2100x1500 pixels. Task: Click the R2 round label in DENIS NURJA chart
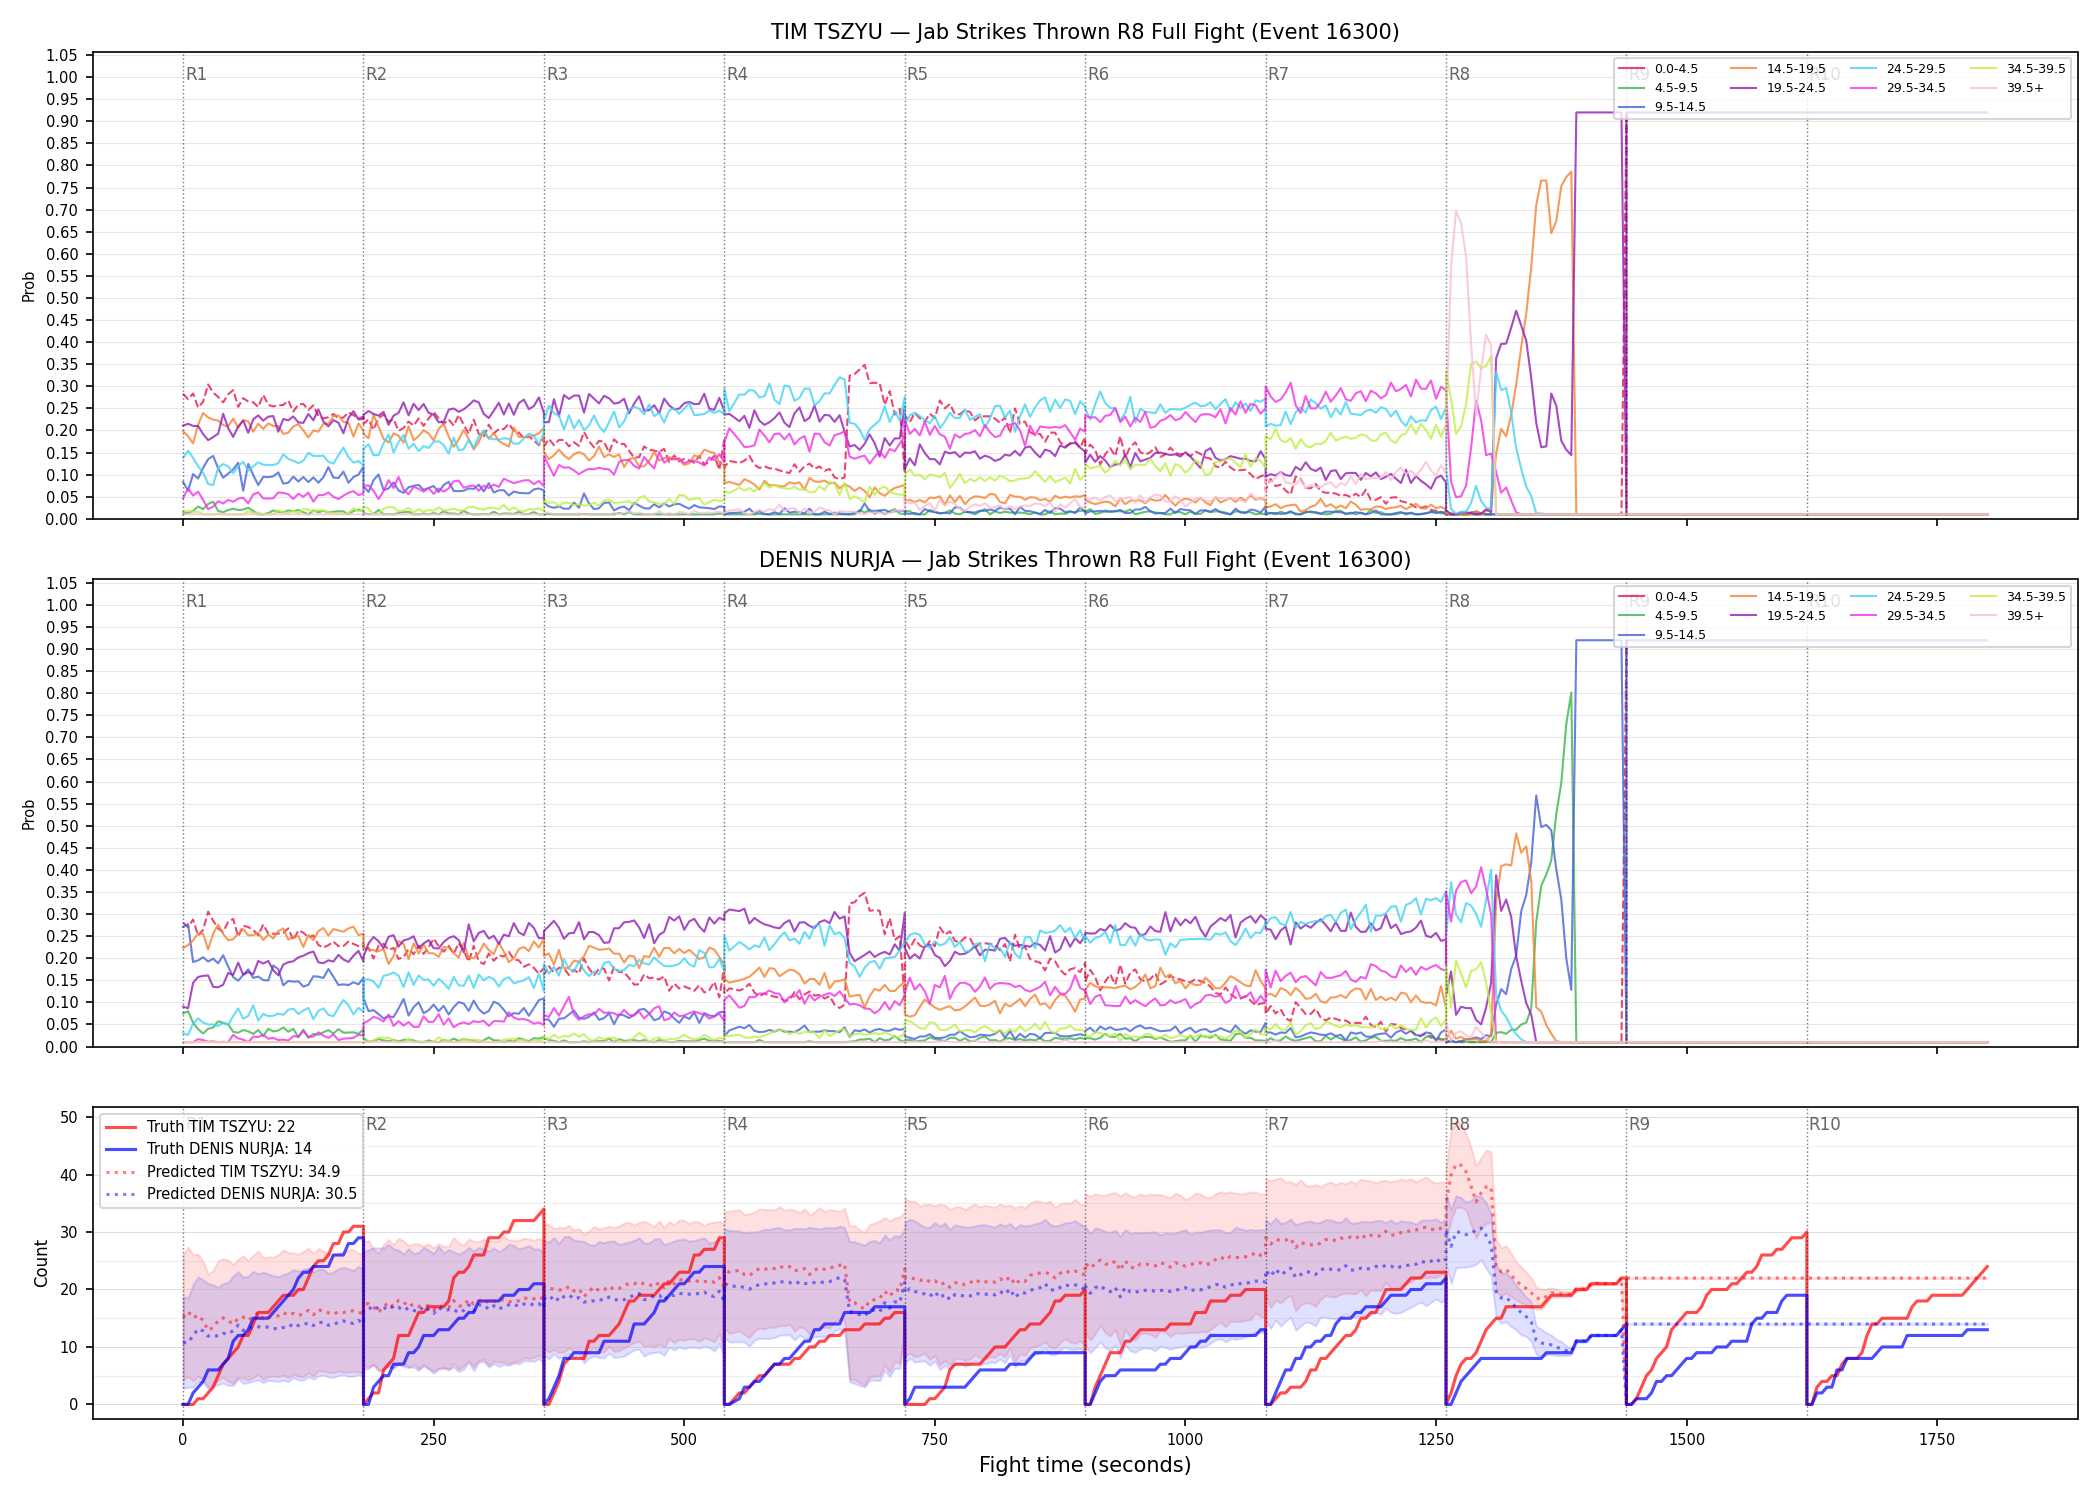376,601
